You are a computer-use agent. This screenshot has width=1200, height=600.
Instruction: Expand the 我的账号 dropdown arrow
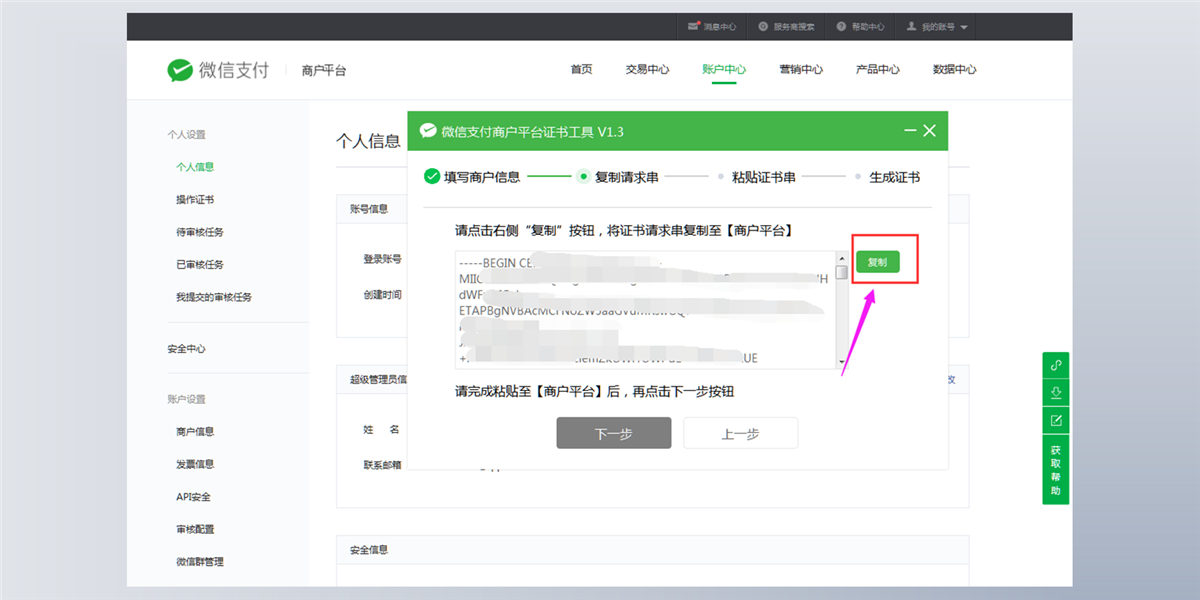(x=963, y=27)
